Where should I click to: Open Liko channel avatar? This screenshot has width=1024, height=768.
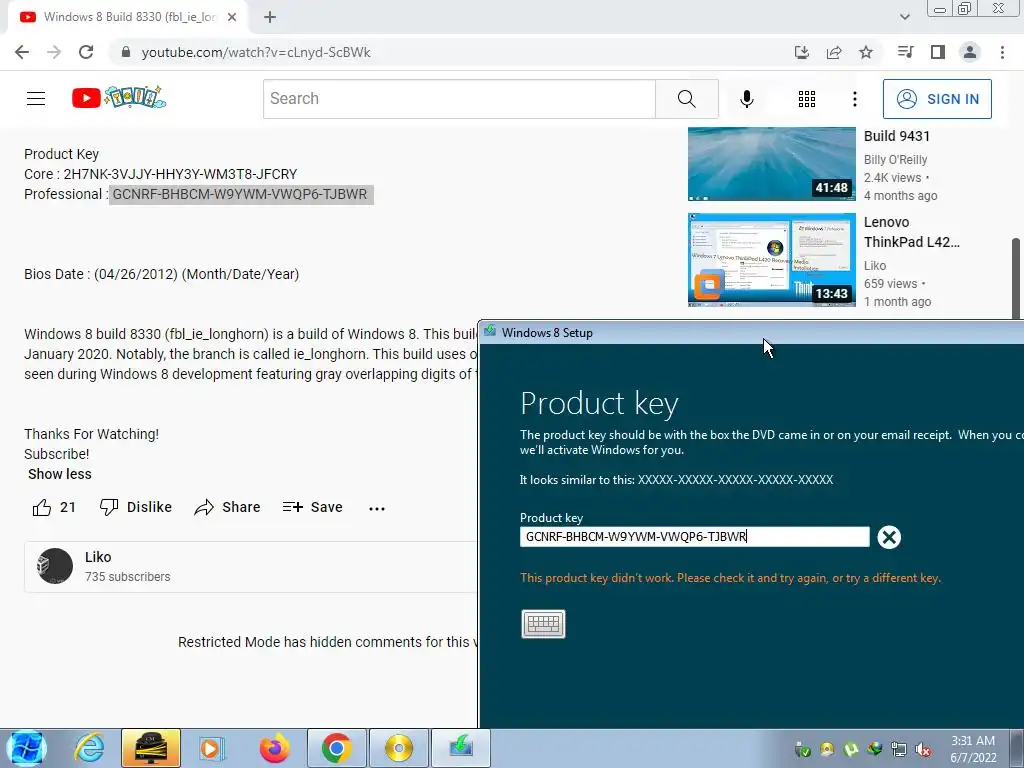click(x=55, y=566)
